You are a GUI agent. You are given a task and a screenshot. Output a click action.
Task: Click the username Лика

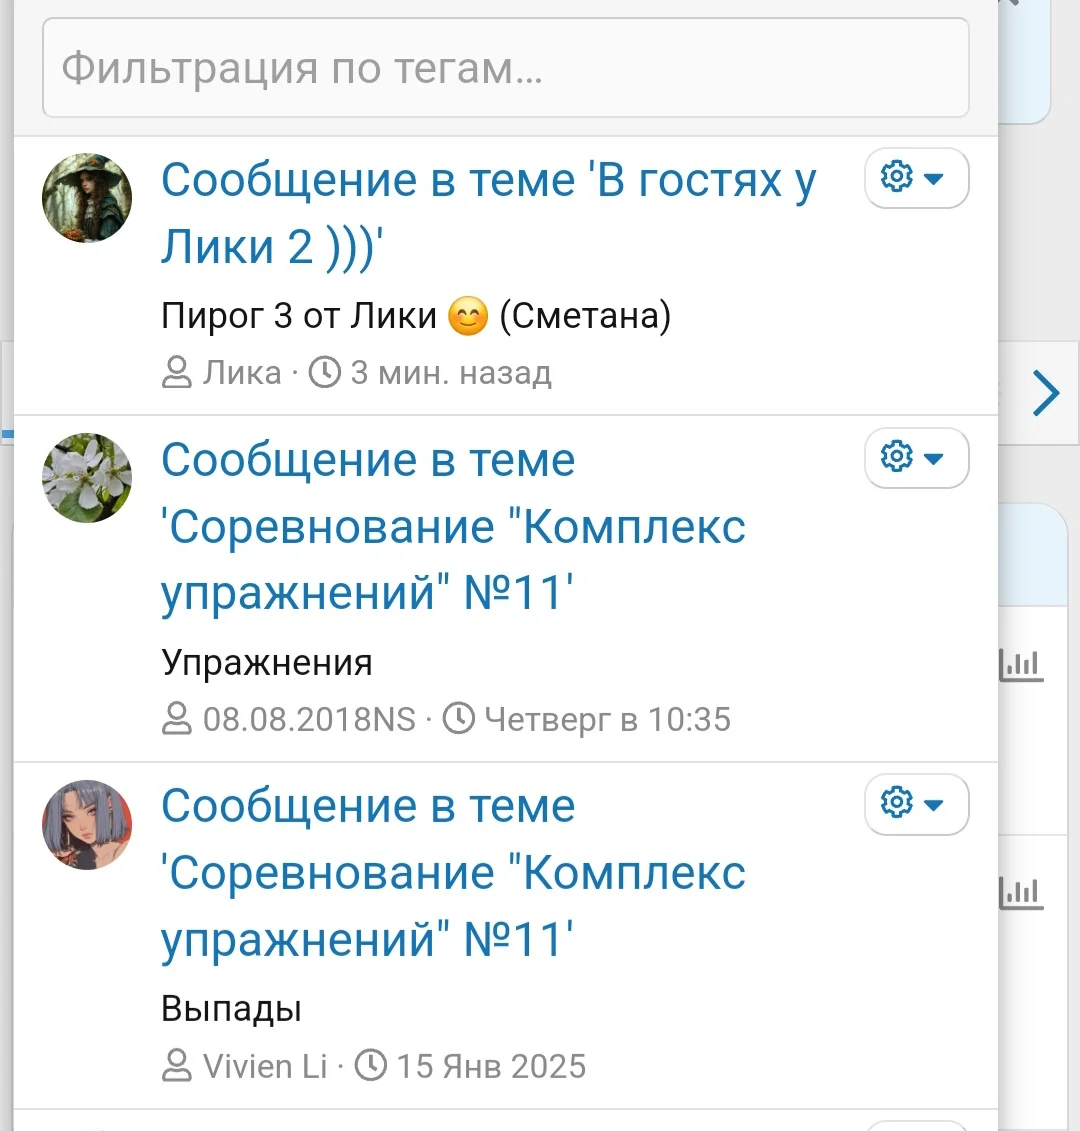(240, 371)
